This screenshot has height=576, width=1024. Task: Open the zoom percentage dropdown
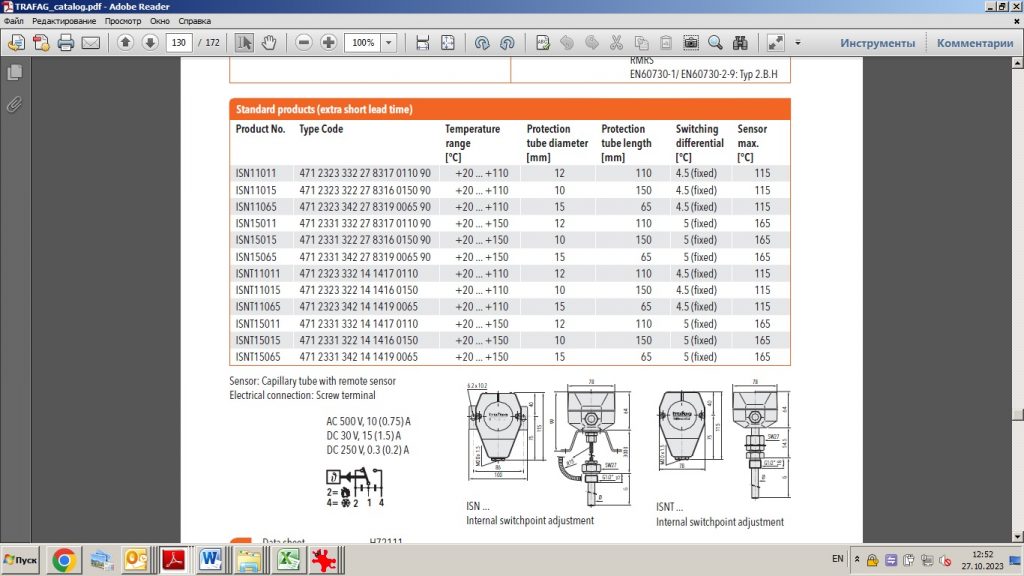(388, 43)
